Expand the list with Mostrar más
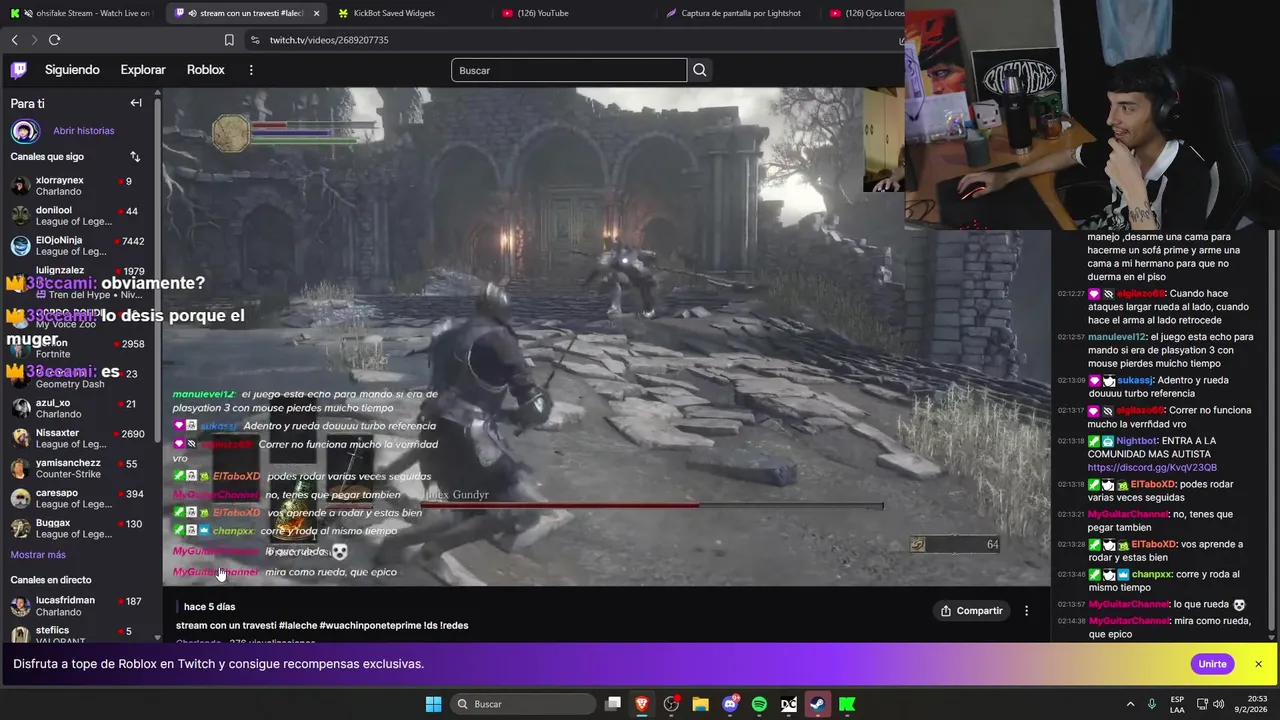Viewport: 1280px width, 720px height. pos(38,555)
